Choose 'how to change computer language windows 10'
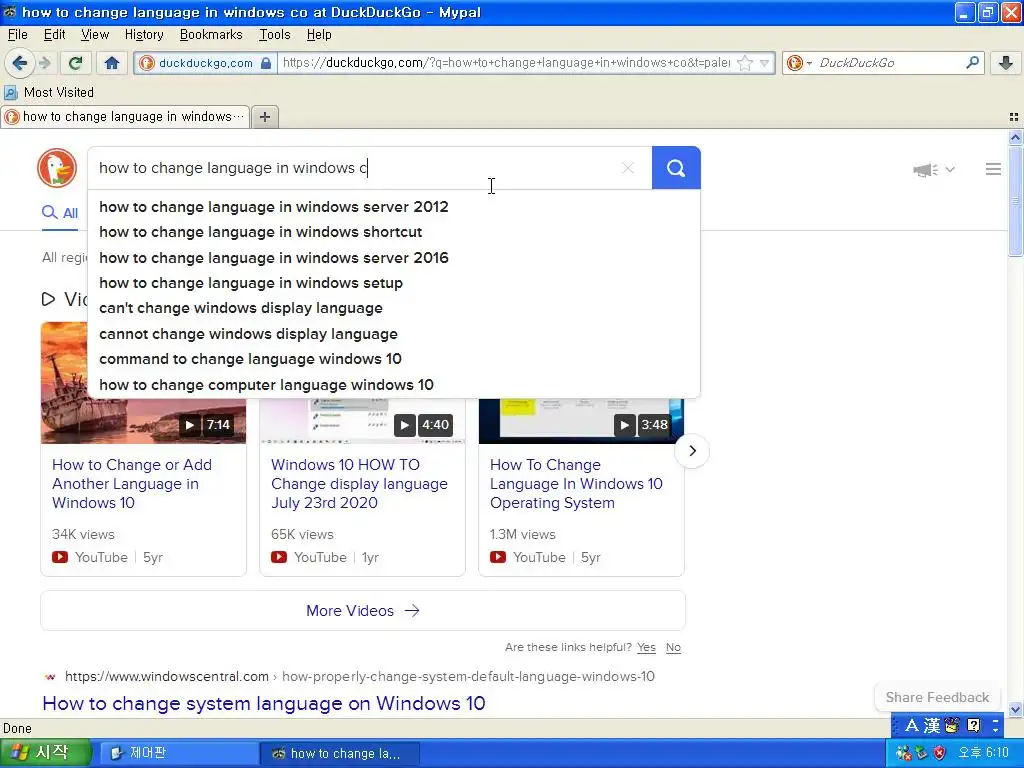The width and height of the screenshot is (1024, 768). [394, 385]
